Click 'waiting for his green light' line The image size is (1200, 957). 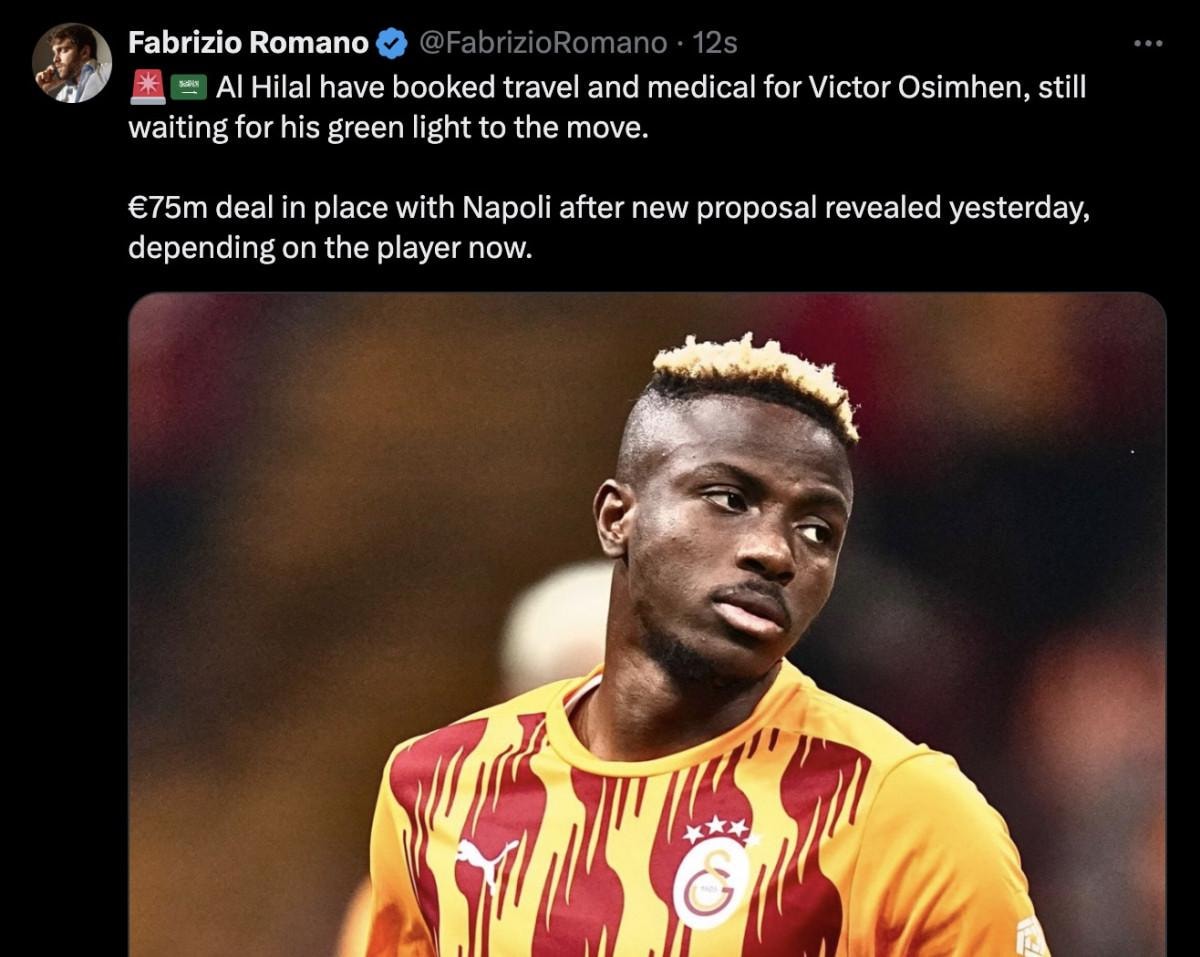(389, 128)
